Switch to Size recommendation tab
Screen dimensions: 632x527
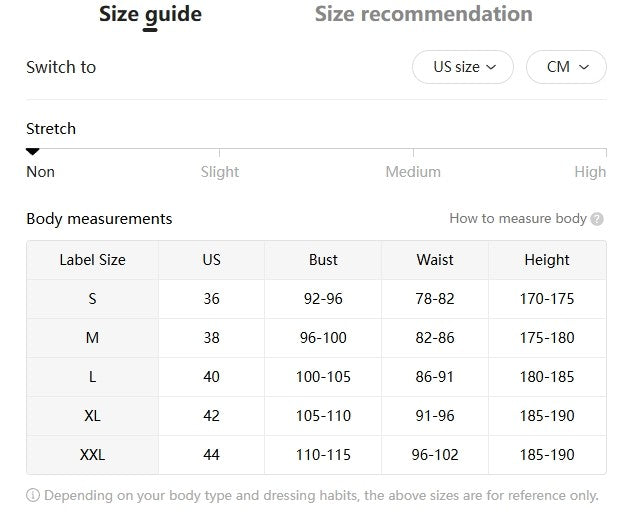[423, 14]
